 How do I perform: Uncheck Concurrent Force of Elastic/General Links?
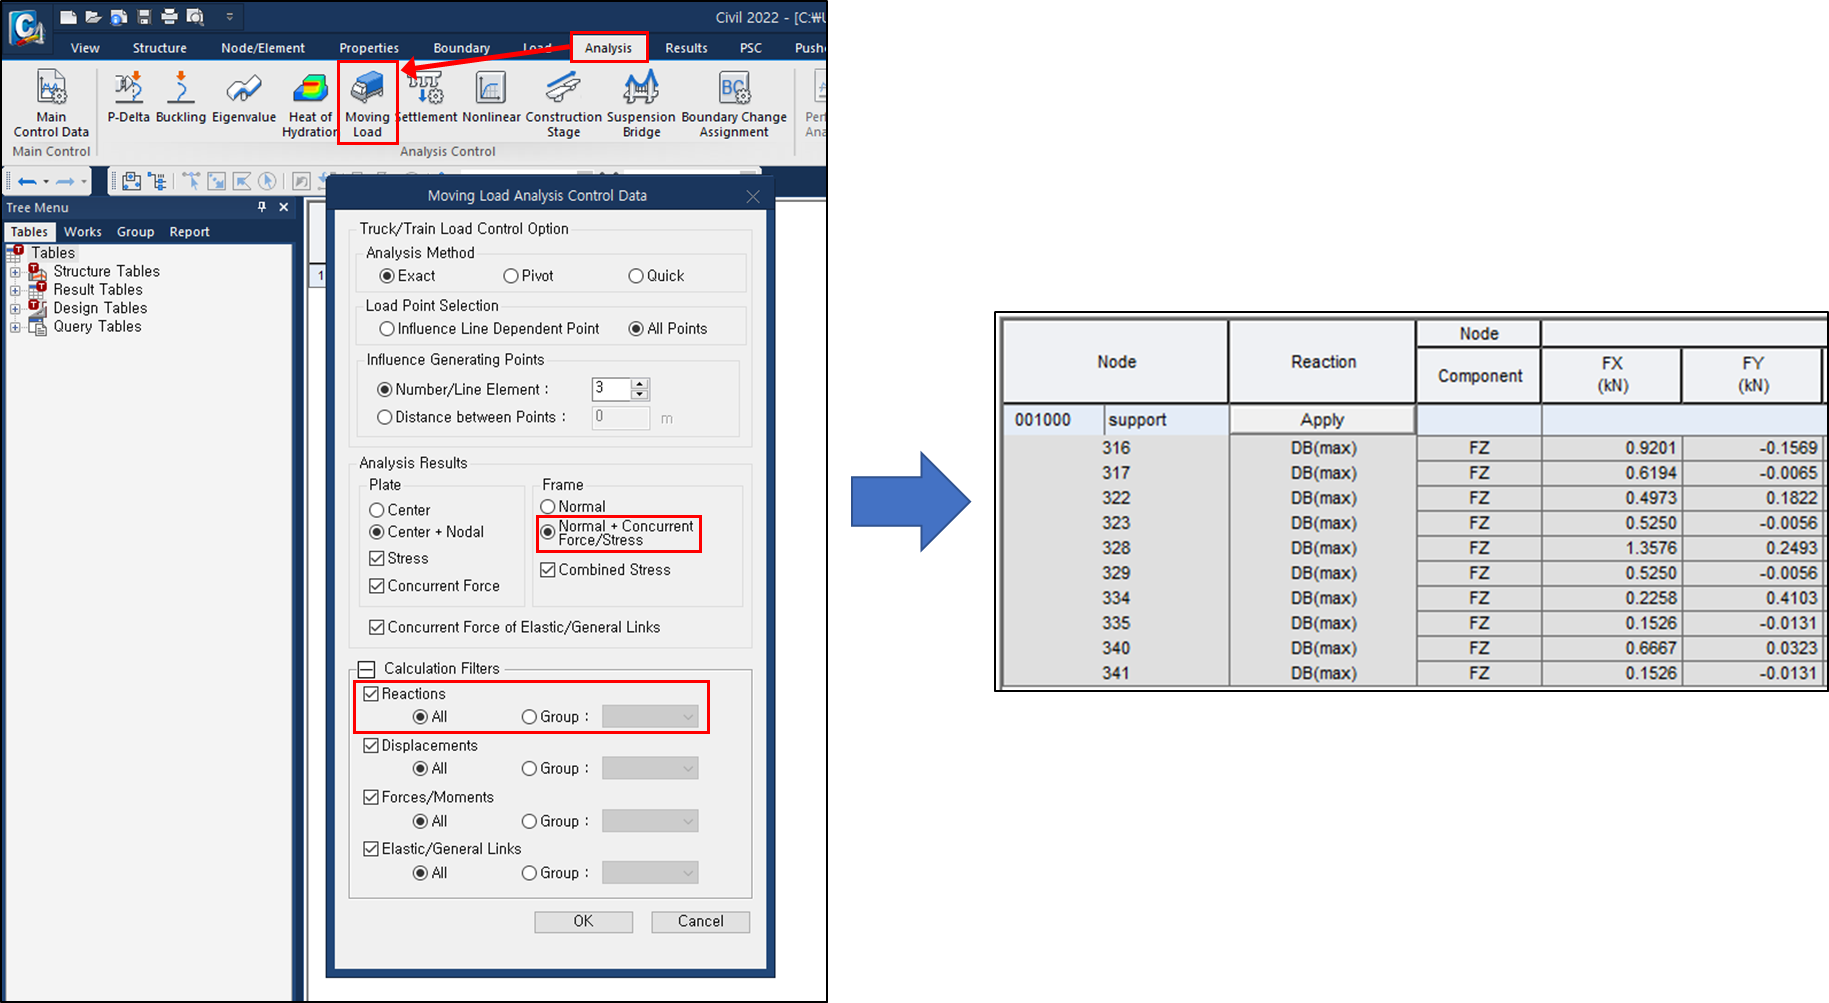coord(376,627)
